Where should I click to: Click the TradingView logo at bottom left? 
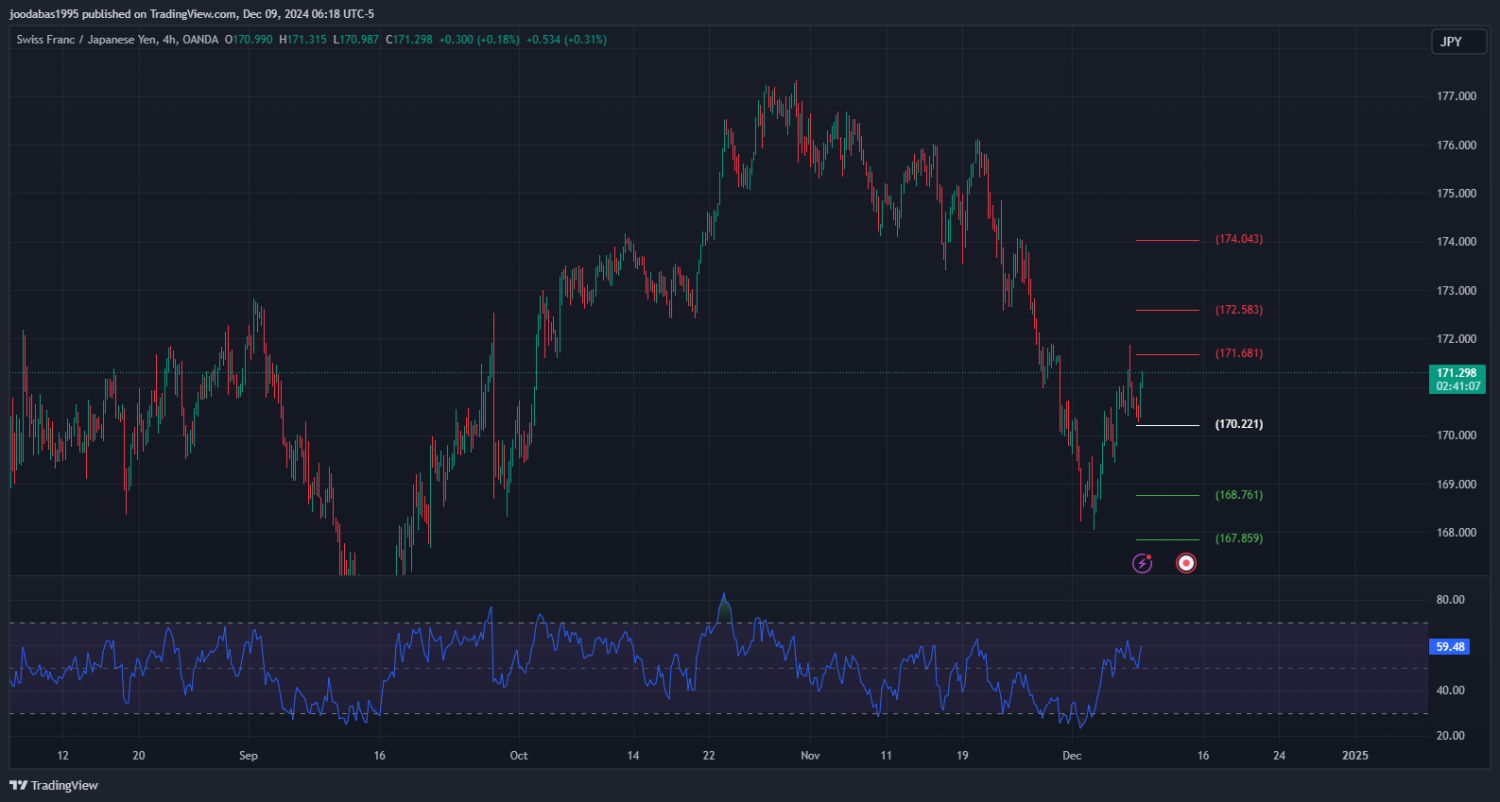[54, 785]
